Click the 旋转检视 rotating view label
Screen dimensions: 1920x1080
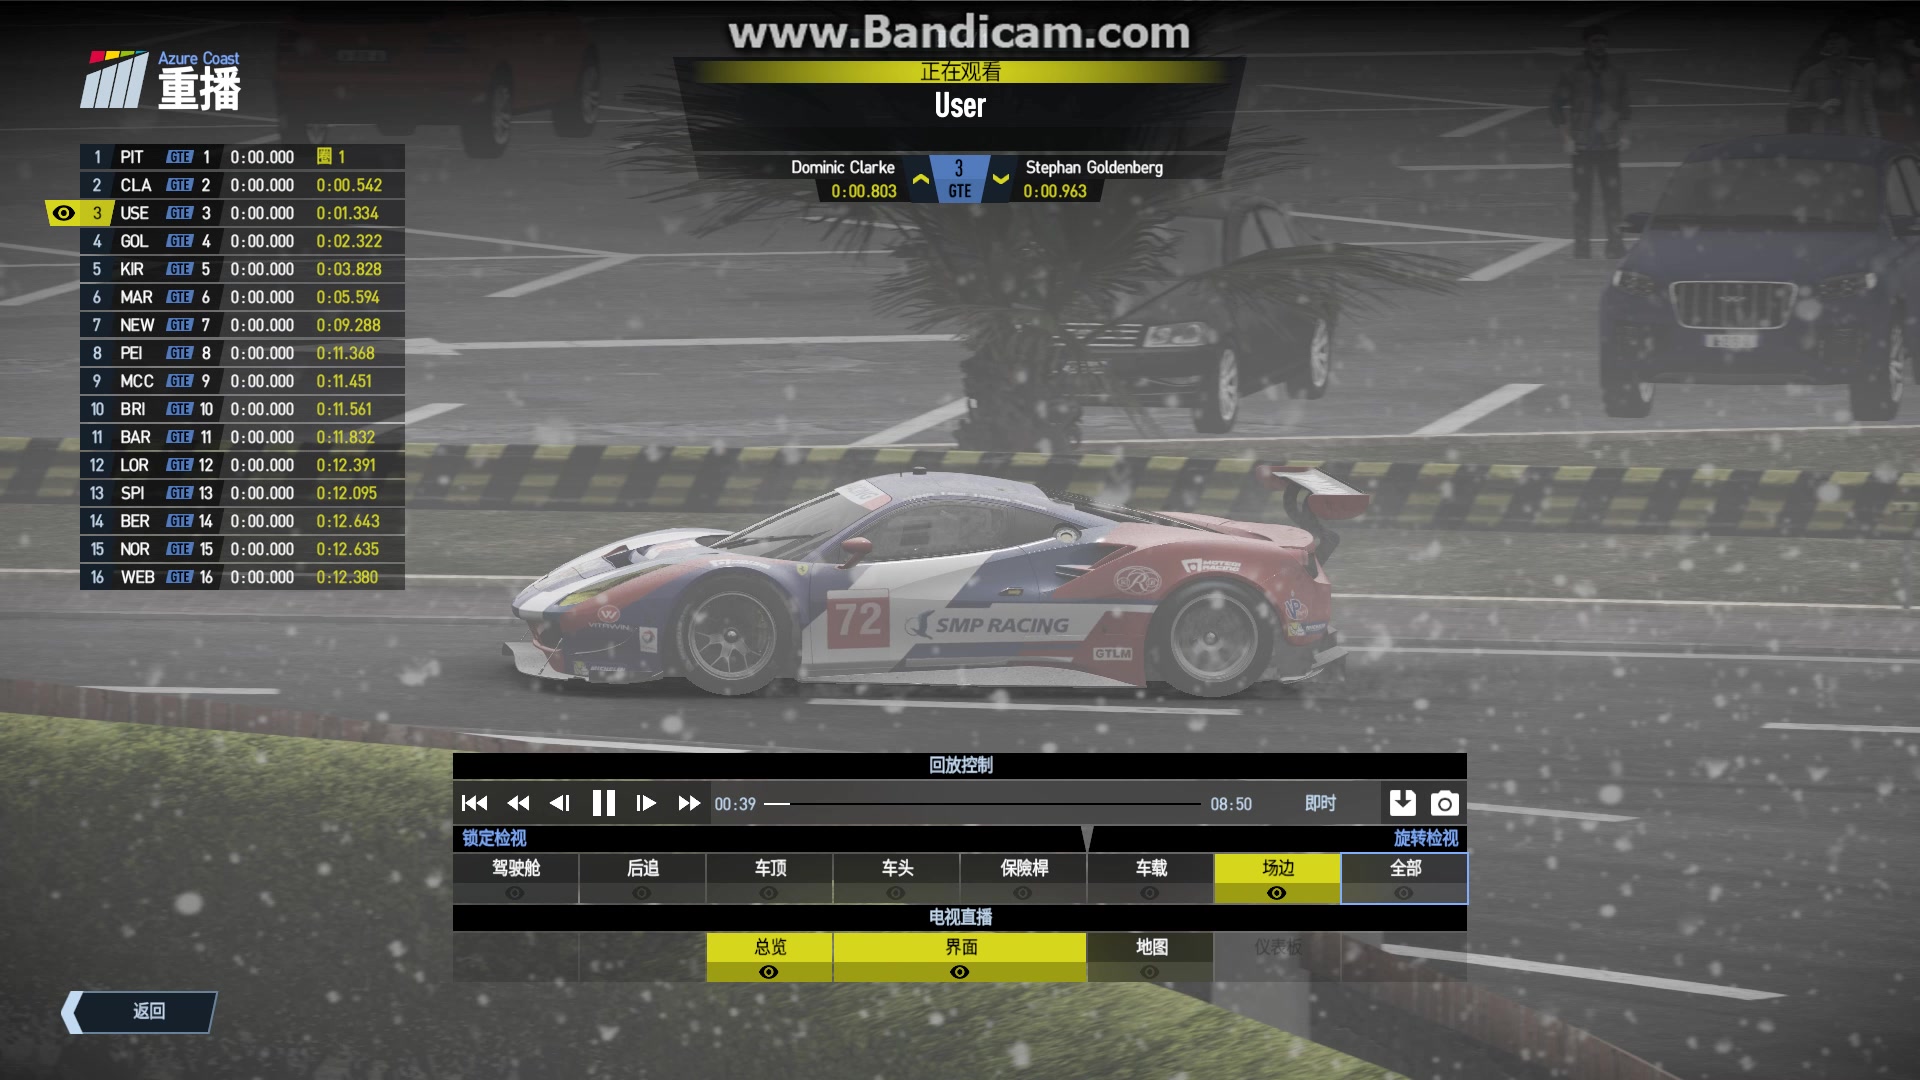click(x=1426, y=838)
